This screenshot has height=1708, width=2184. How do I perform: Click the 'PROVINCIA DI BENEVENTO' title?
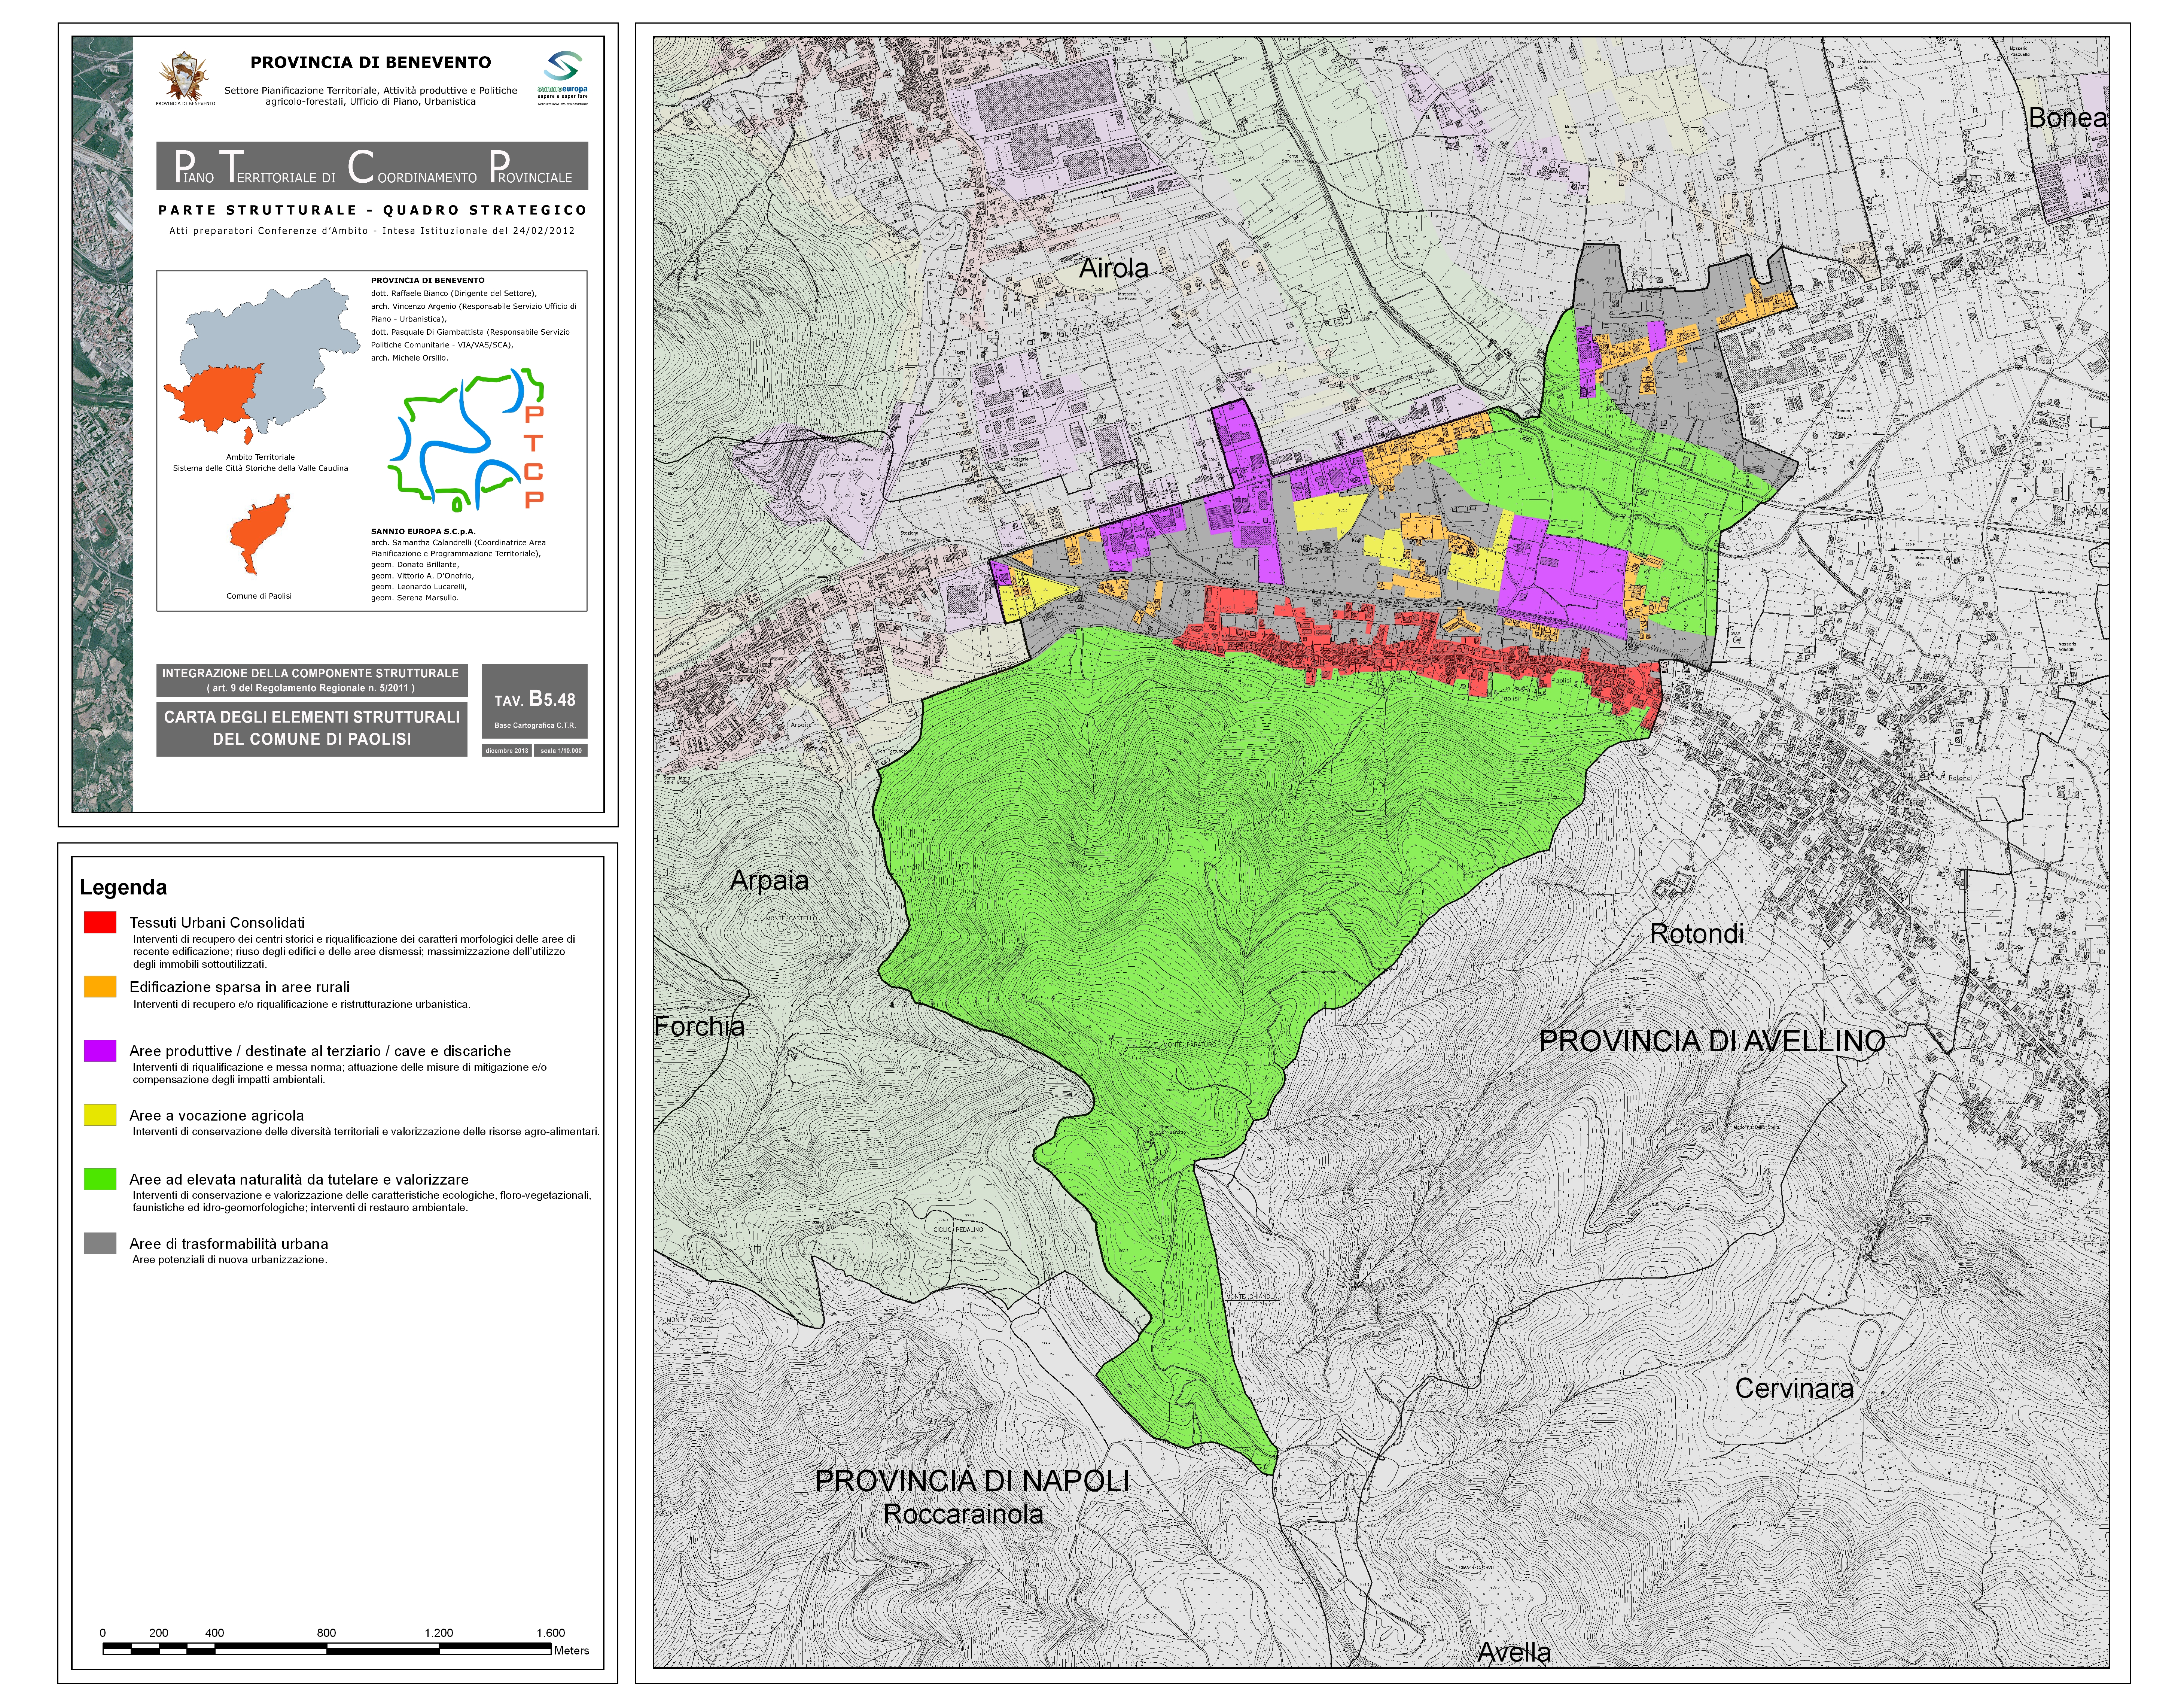pos(370,62)
